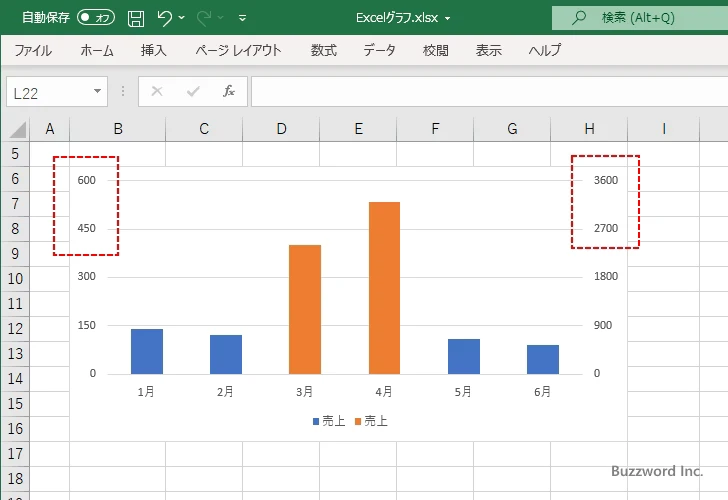This screenshot has height=500, width=728.
Task: Click the Select All corner triangle
Action: pyautogui.click(x=17, y=130)
